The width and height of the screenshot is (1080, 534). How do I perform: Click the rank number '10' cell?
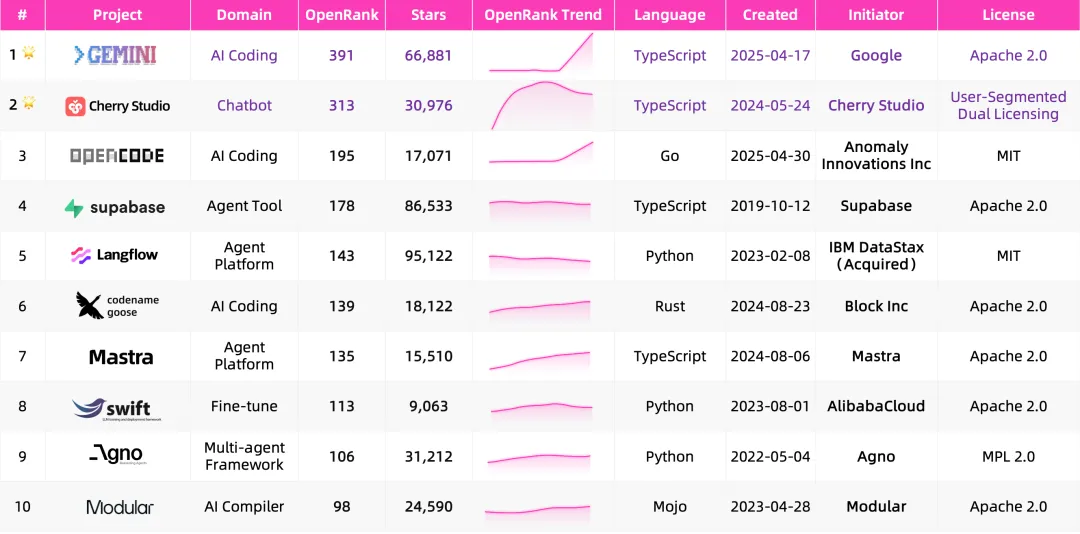click(22, 507)
